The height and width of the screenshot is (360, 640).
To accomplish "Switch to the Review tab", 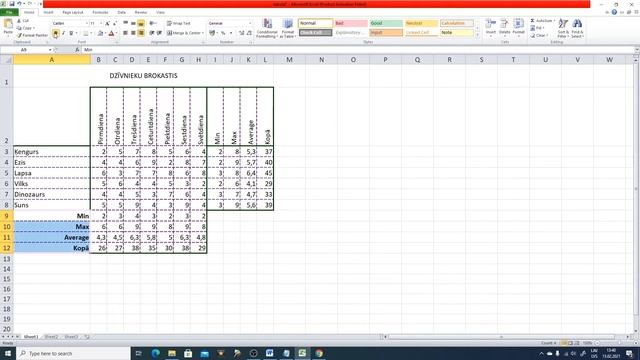I will click(141, 12).
